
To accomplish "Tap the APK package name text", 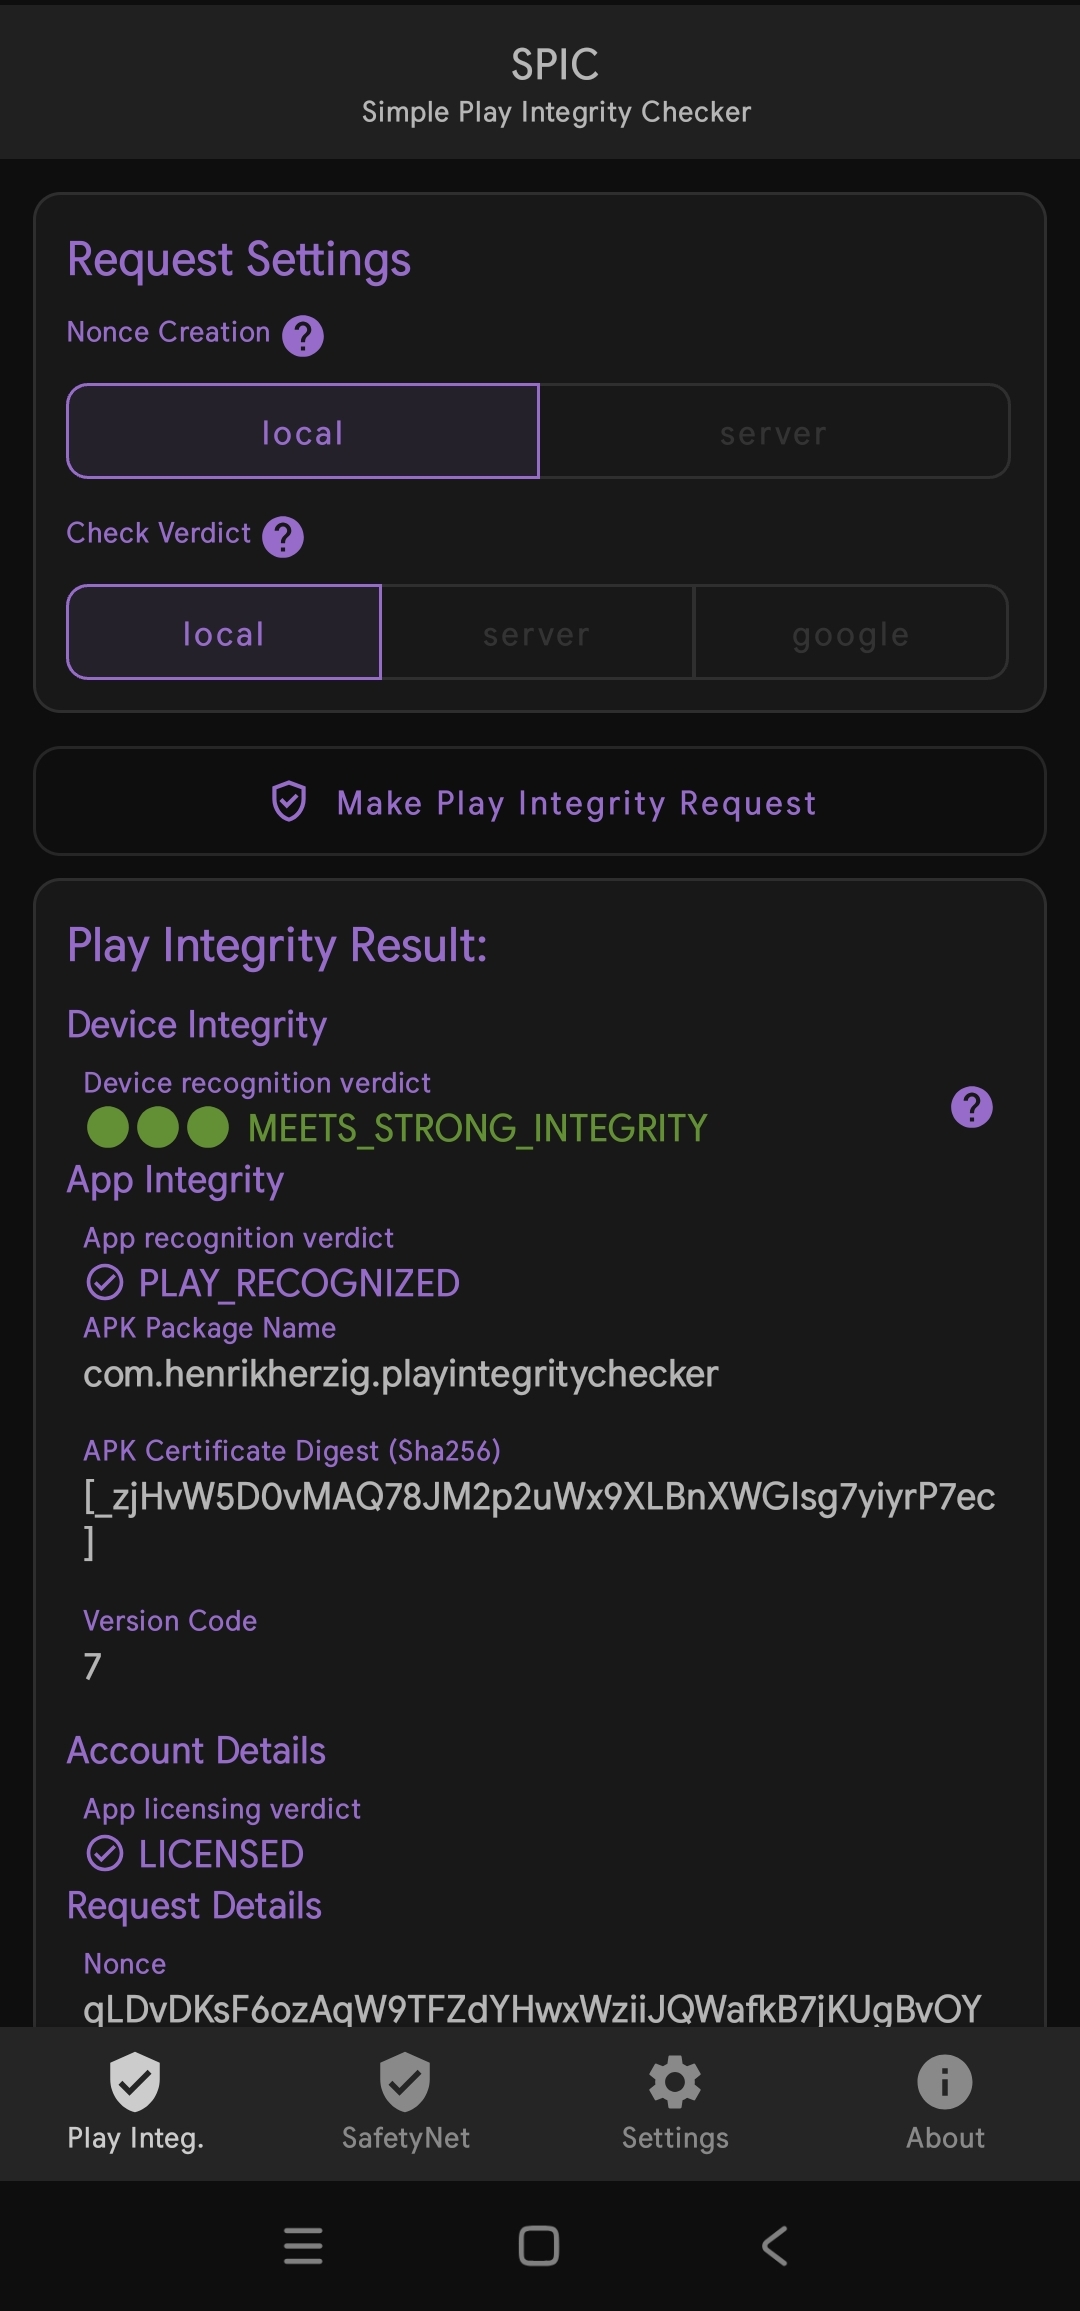I will [400, 1374].
